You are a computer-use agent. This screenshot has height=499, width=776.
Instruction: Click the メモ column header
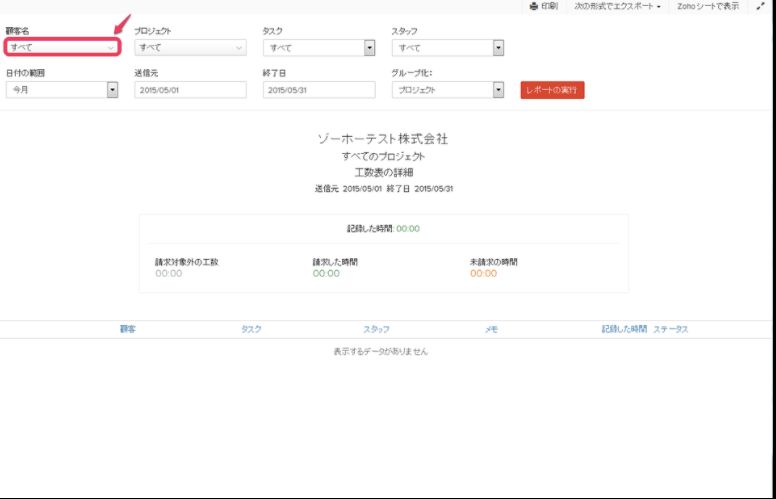pyautogui.click(x=491, y=329)
